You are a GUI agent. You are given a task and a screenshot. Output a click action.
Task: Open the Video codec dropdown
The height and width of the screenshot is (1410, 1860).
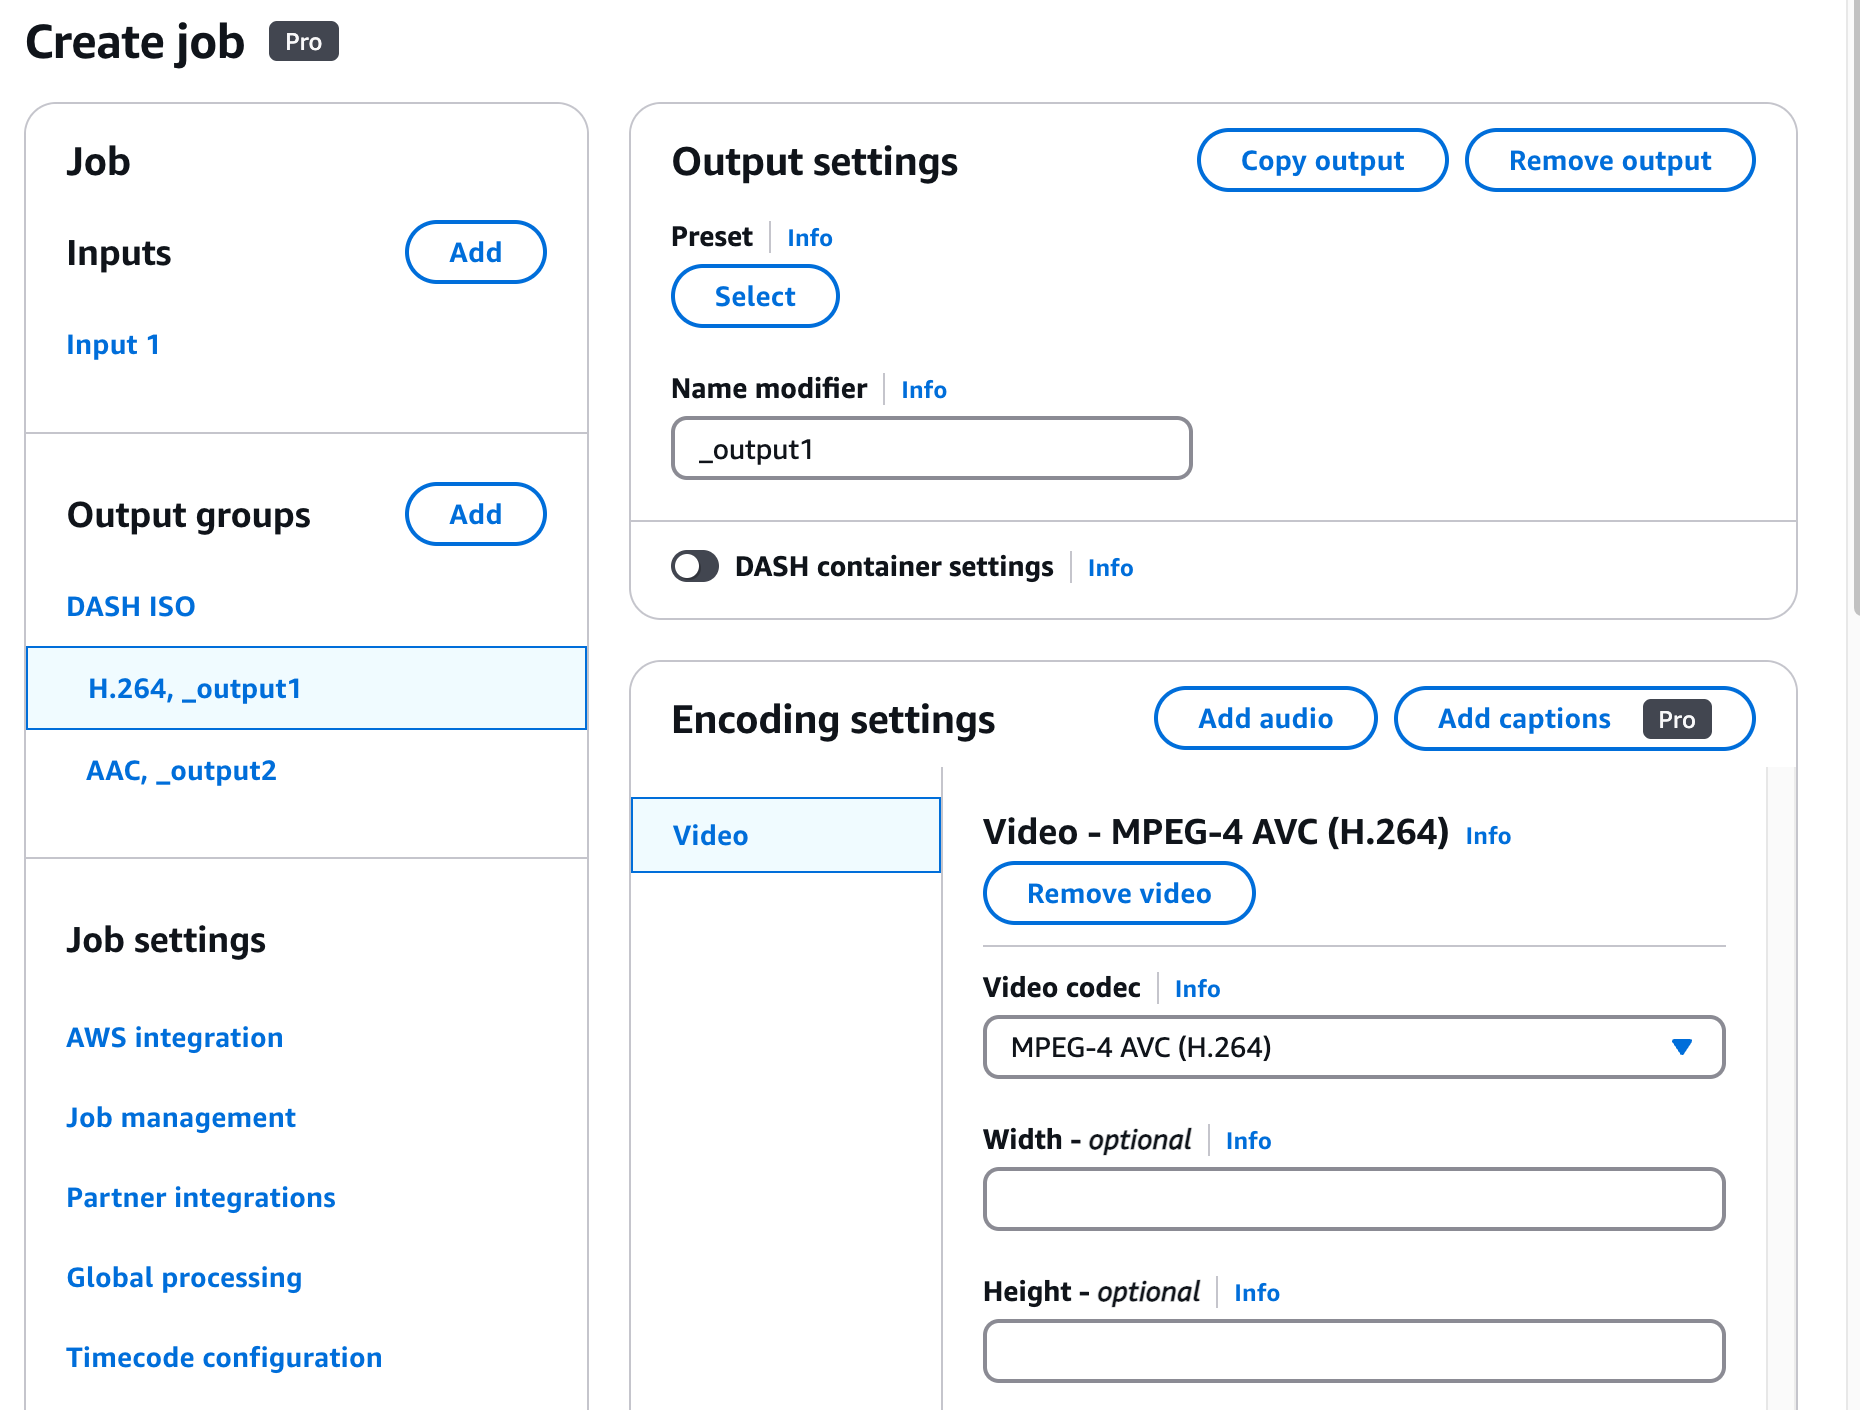[1353, 1047]
